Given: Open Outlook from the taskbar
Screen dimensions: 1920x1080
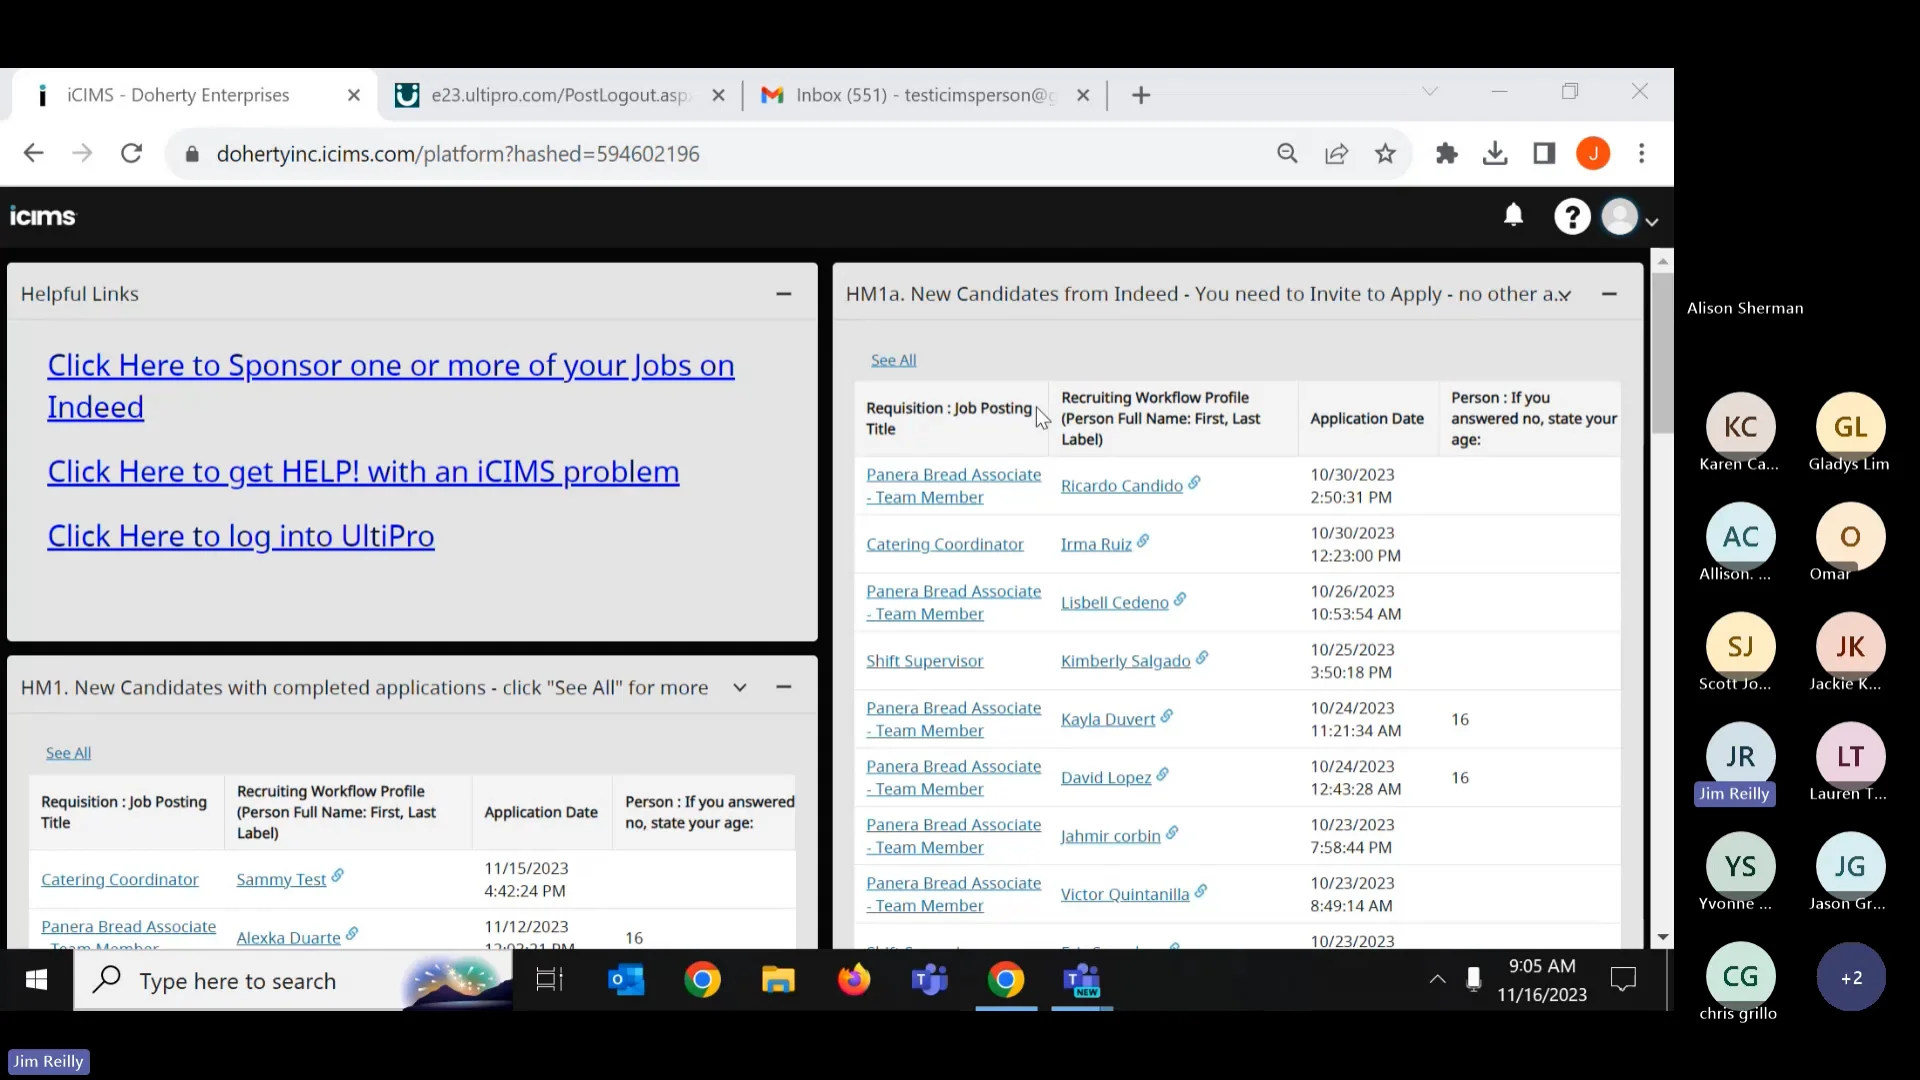Looking at the screenshot, I should coord(626,980).
